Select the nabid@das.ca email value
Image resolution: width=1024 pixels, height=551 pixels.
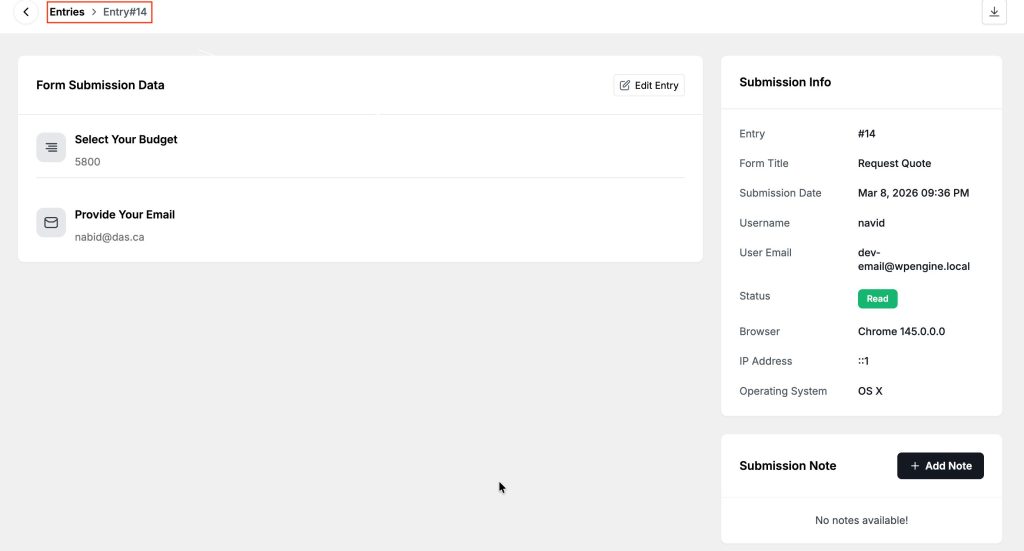pos(109,237)
